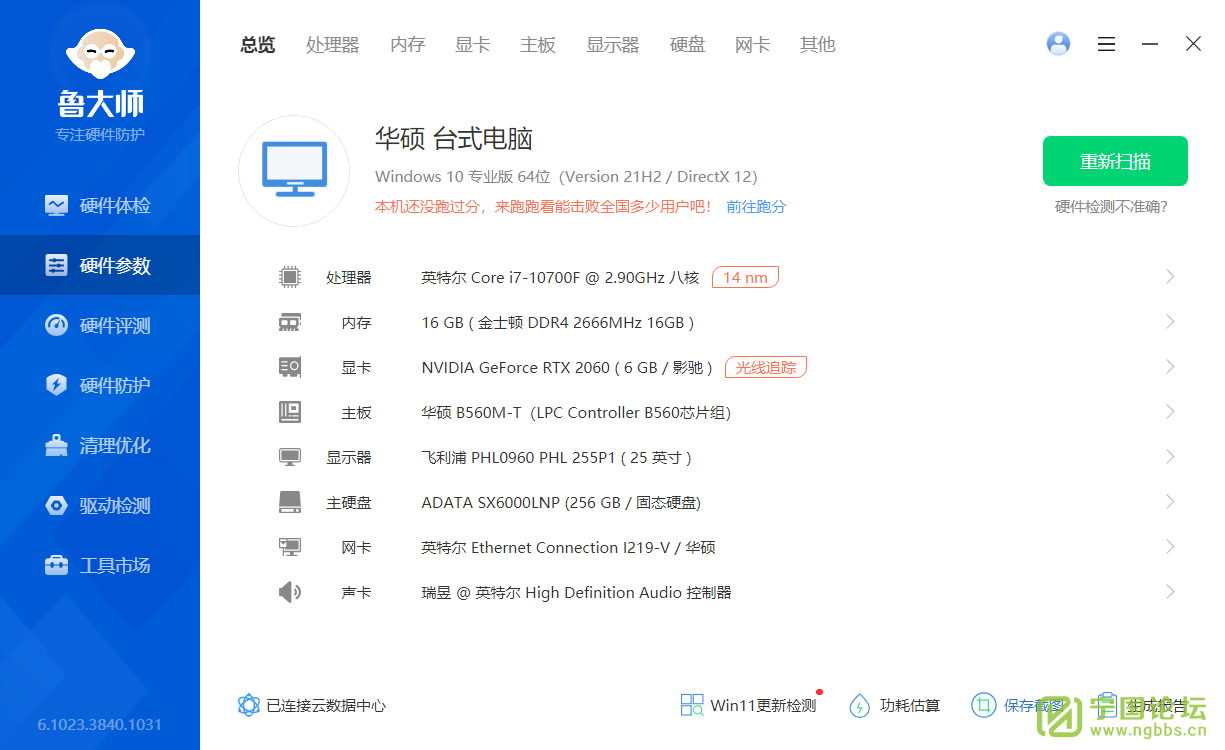Open the 工具市场 tool market
The image size is (1225, 750).
[x=100, y=565]
